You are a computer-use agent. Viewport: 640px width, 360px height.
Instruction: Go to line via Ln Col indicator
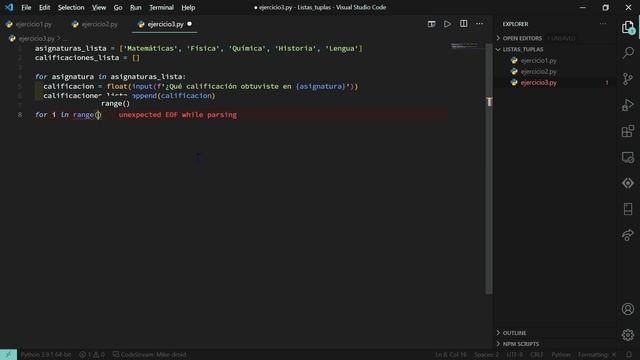tap(451, 354)
